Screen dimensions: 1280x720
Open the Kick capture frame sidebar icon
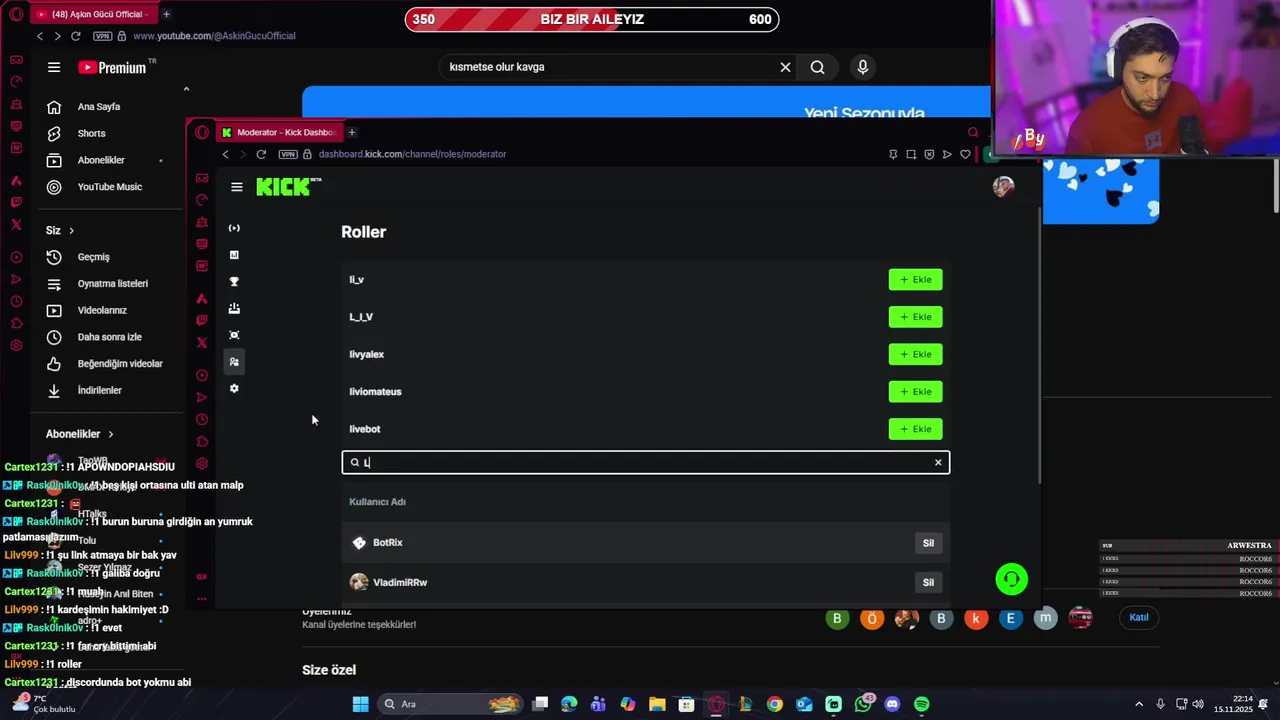234,335
